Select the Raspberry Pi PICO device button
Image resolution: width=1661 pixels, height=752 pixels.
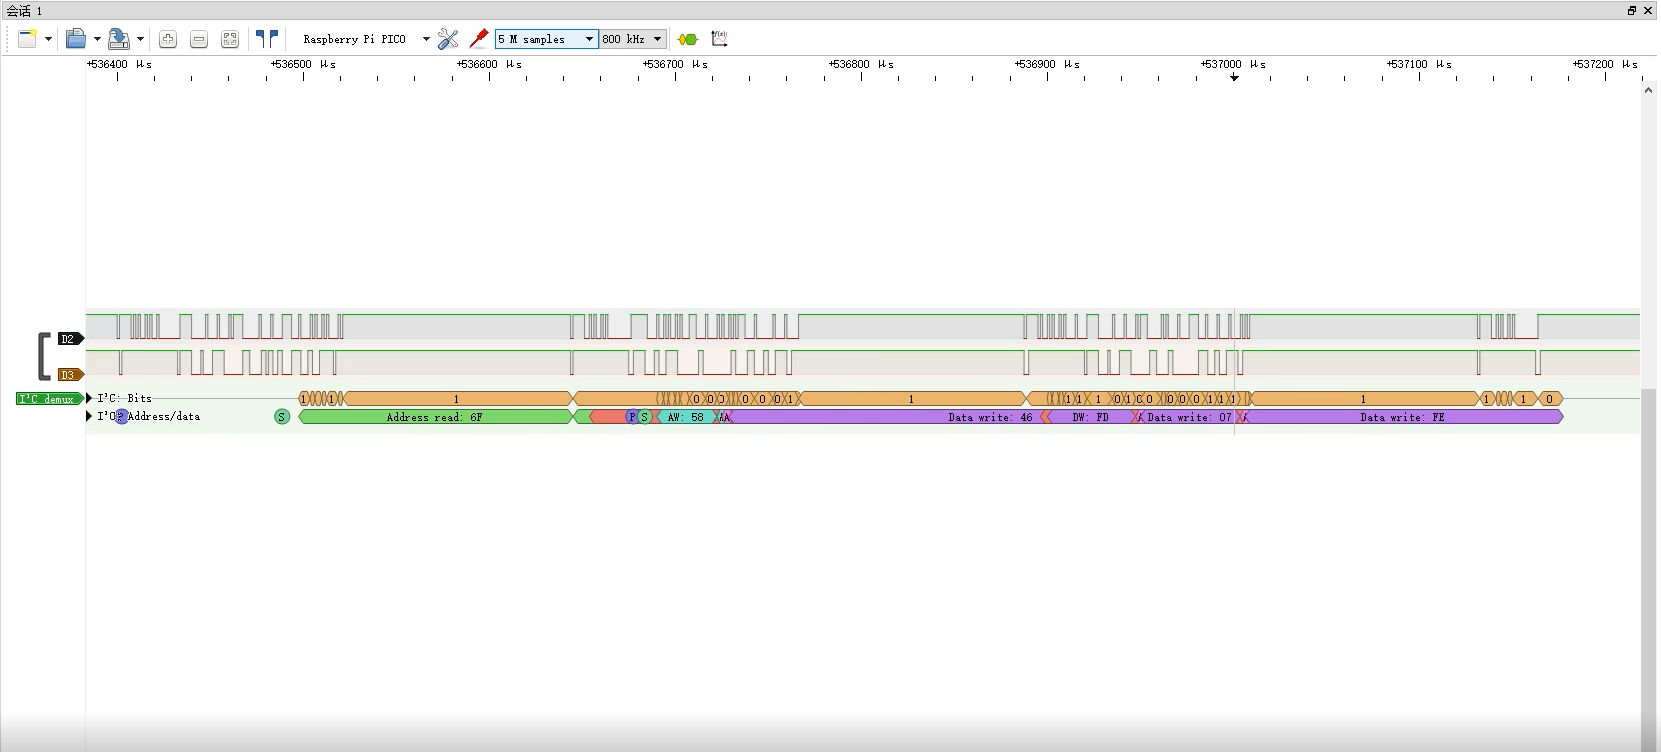(x=355, y=39)
